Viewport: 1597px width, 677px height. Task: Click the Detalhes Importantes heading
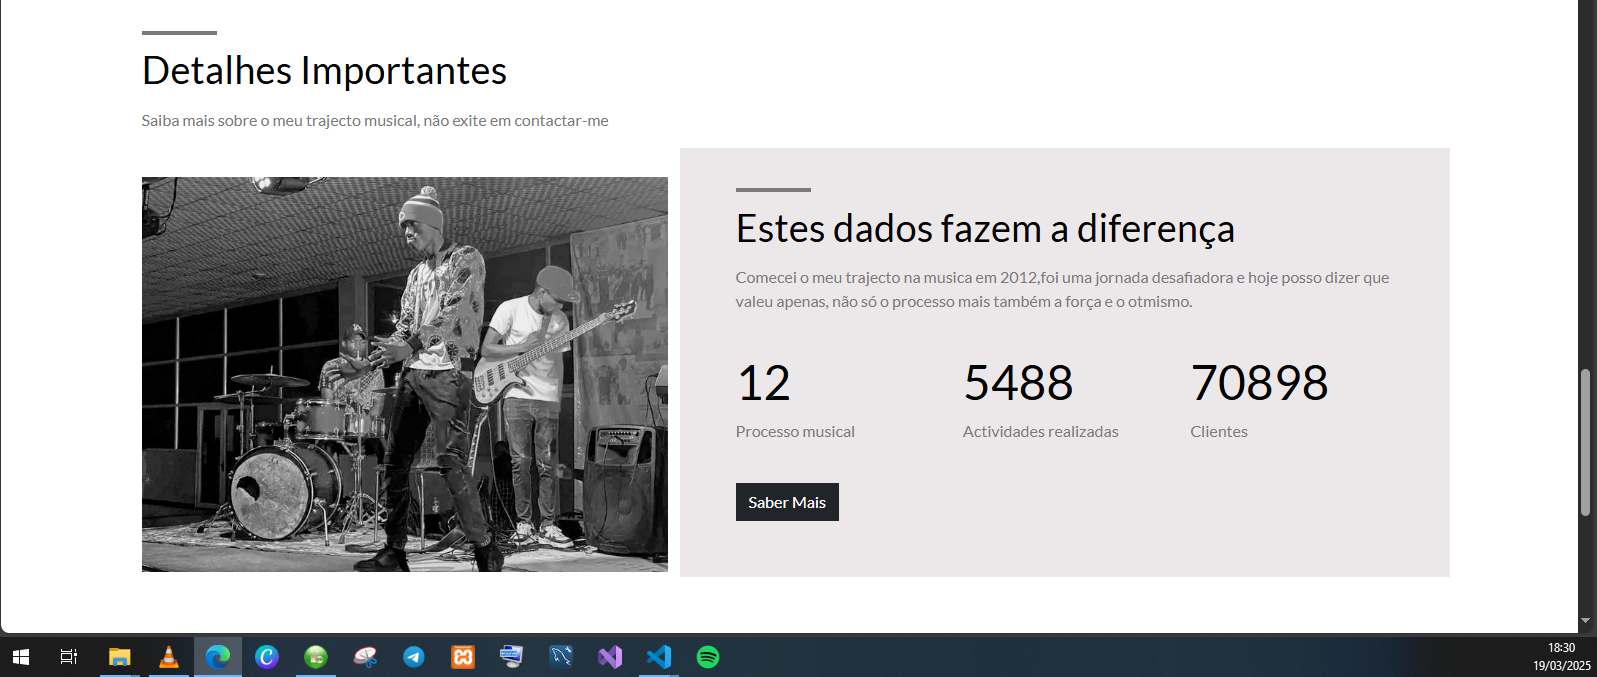tap(324, 71)
